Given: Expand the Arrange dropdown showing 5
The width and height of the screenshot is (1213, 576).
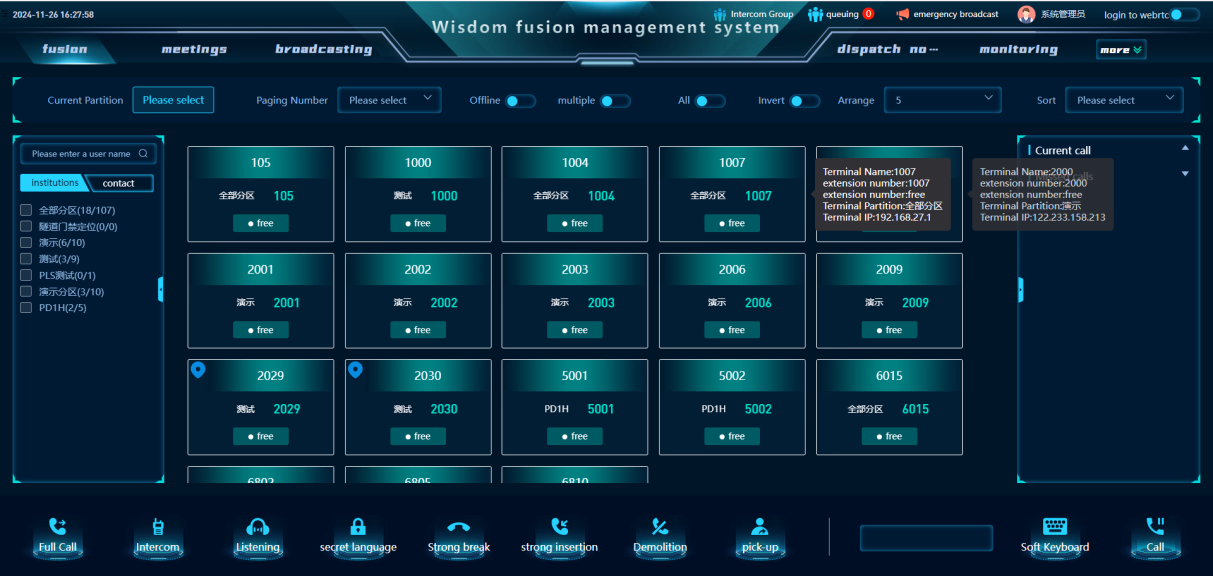Looking at the screenshot, I should click(x=944, y=100).
